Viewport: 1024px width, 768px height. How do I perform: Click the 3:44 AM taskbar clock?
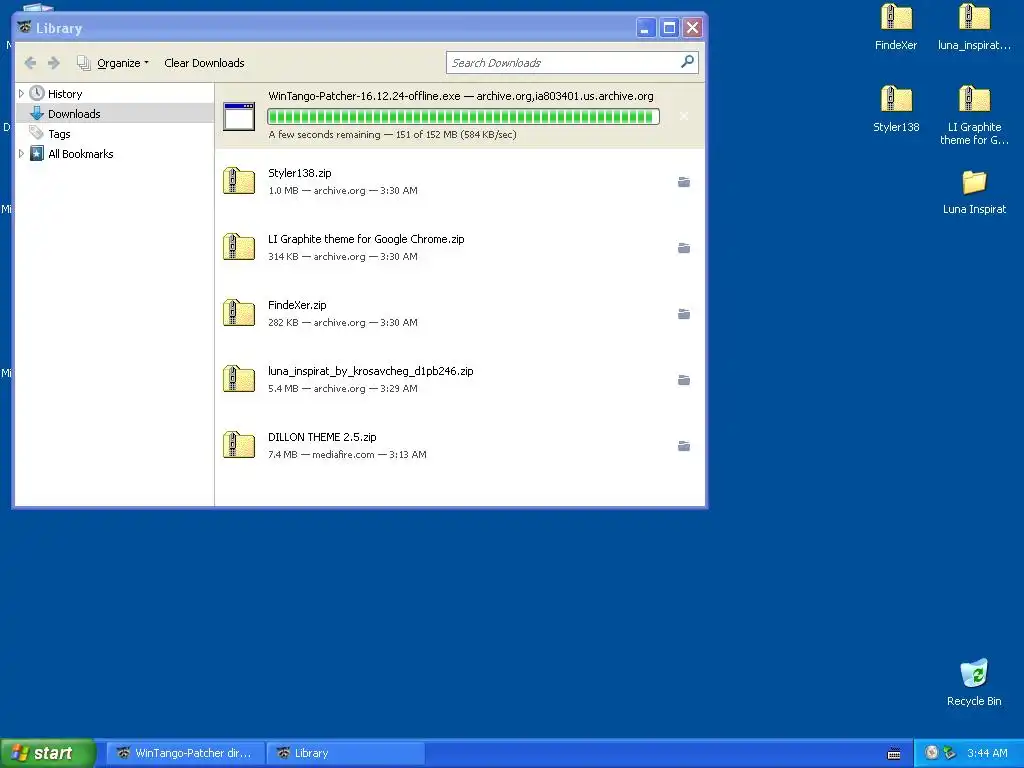click(x=987, y=753)
